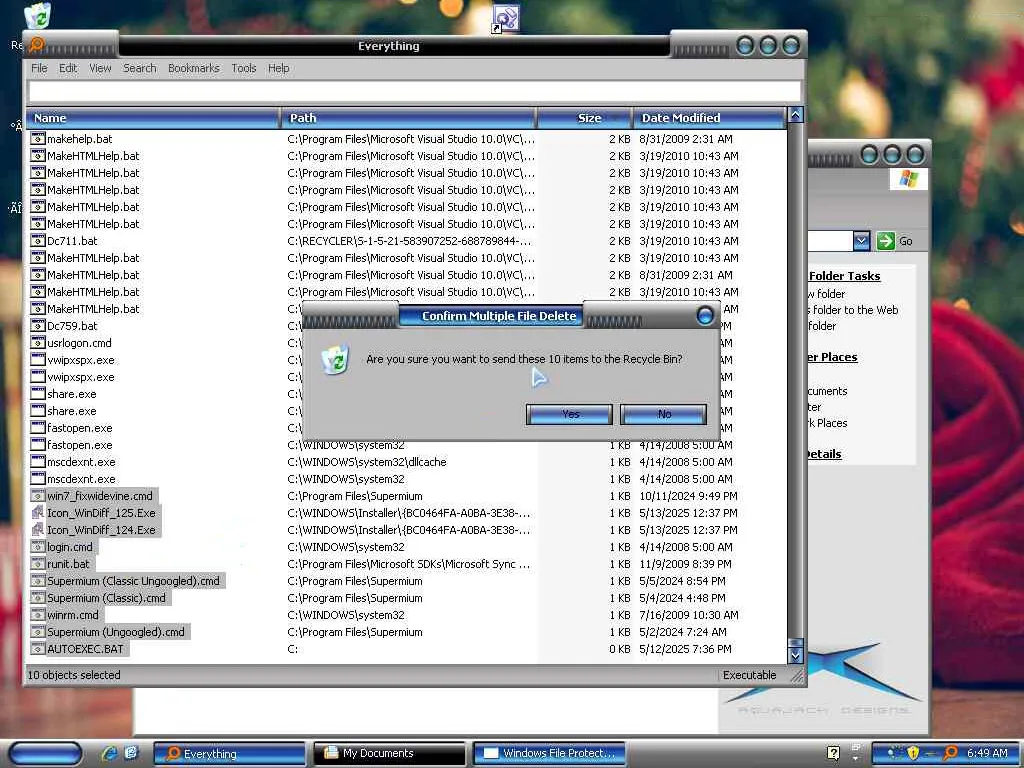Viewport: 1024px width, 768px height.
Task: Sort results by the Size column header
Action: (584, 118)
